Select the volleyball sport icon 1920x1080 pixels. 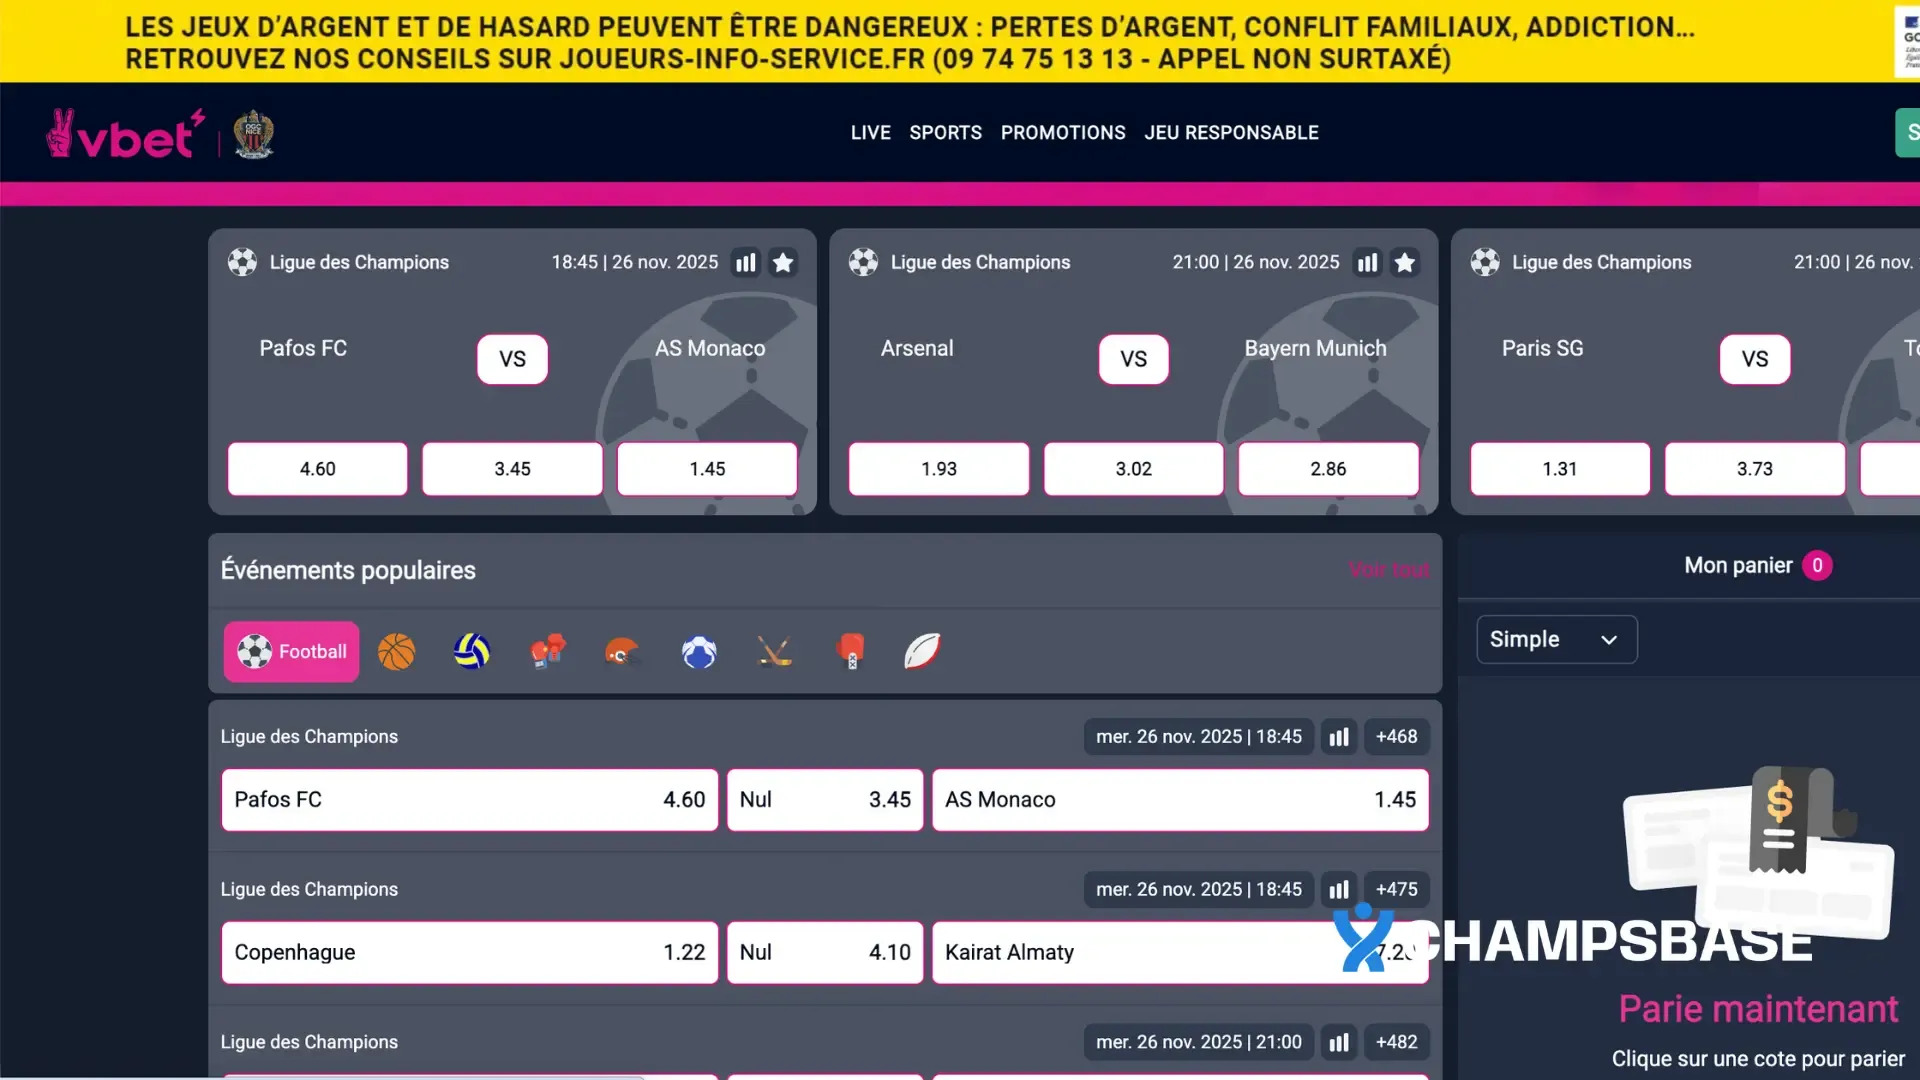[x=472, y=651]
